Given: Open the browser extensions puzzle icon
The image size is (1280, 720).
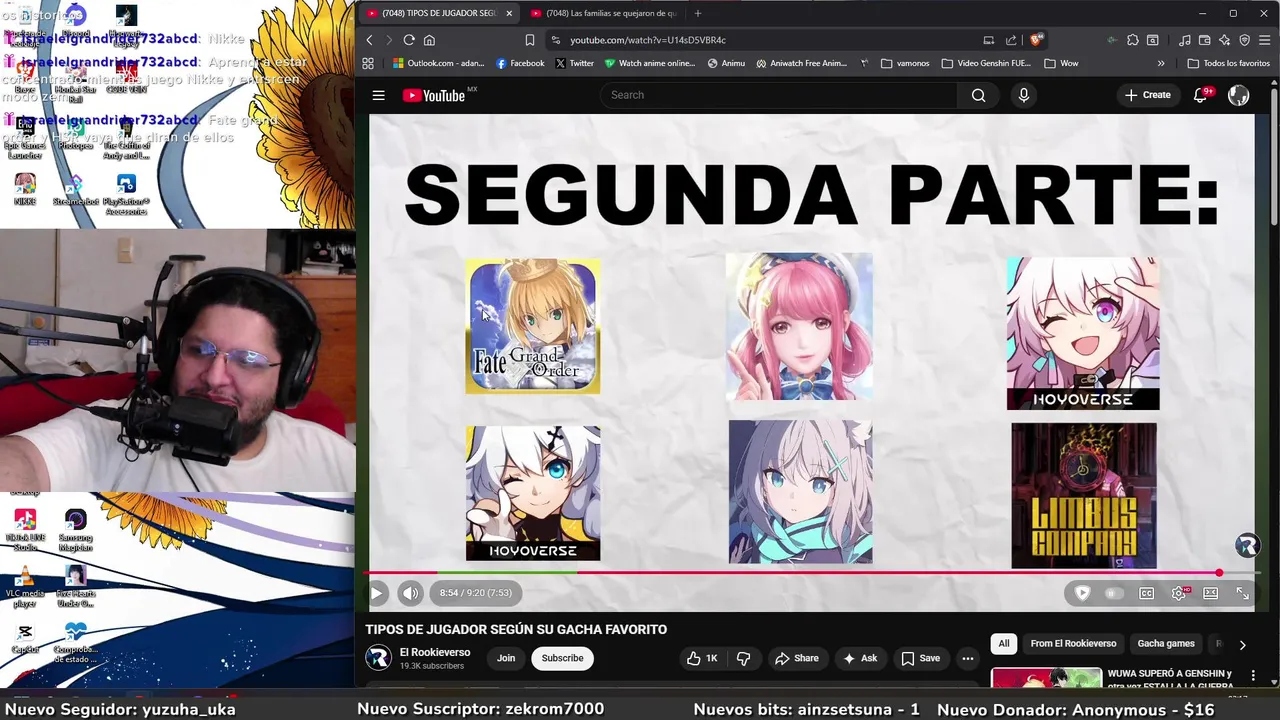Looking at the screenshot, I should (1132, 40).
